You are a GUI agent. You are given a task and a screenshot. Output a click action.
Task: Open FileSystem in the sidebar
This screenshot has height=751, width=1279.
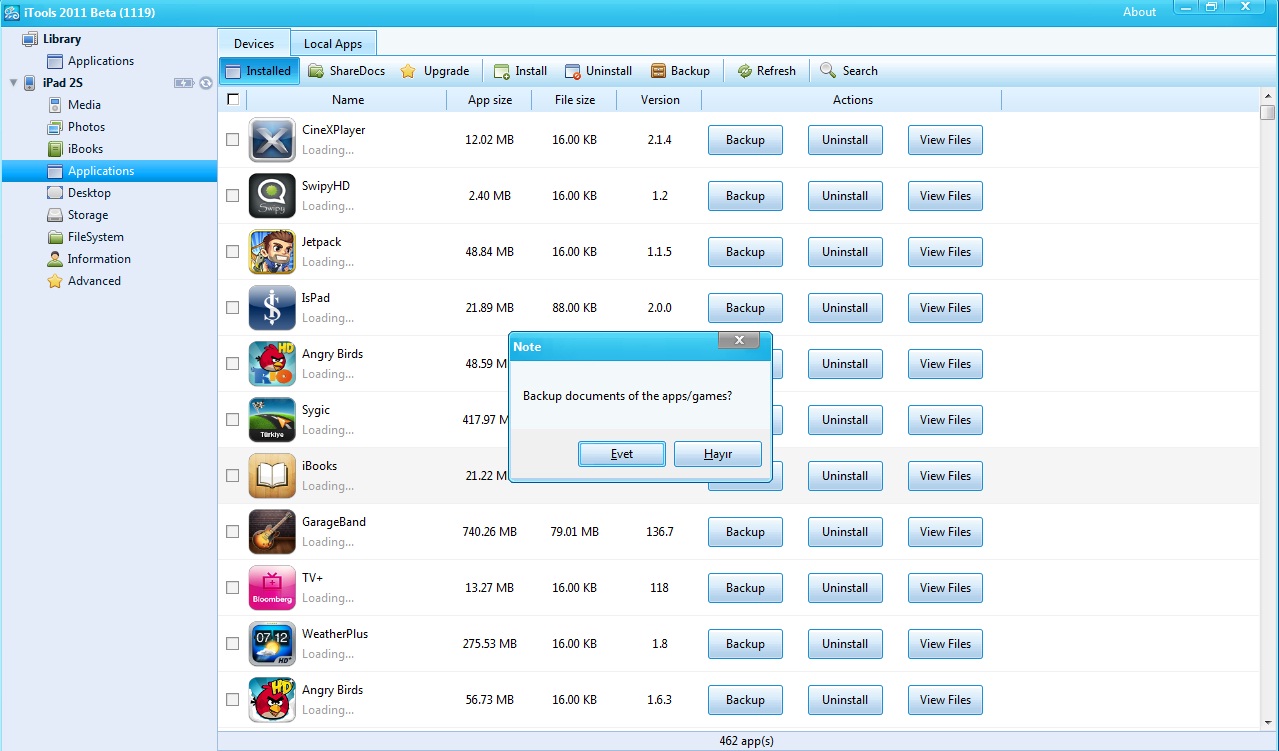(x=96, y=237)
